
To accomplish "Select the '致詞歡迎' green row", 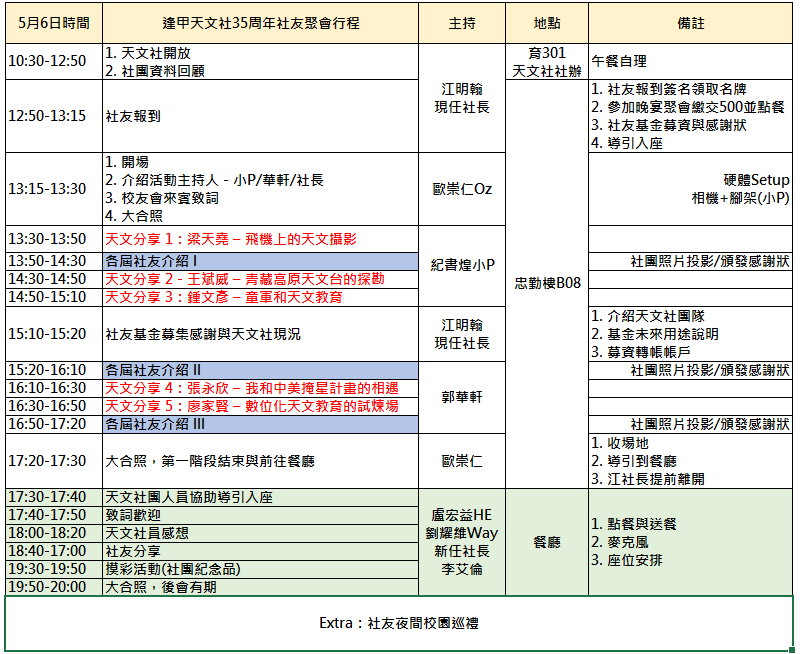I will 260,515.
